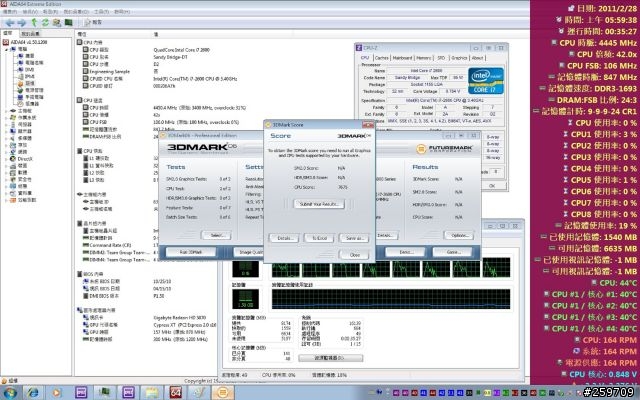
Task: Open Windows Media Player from the taskbar
Action: (56, 393)
